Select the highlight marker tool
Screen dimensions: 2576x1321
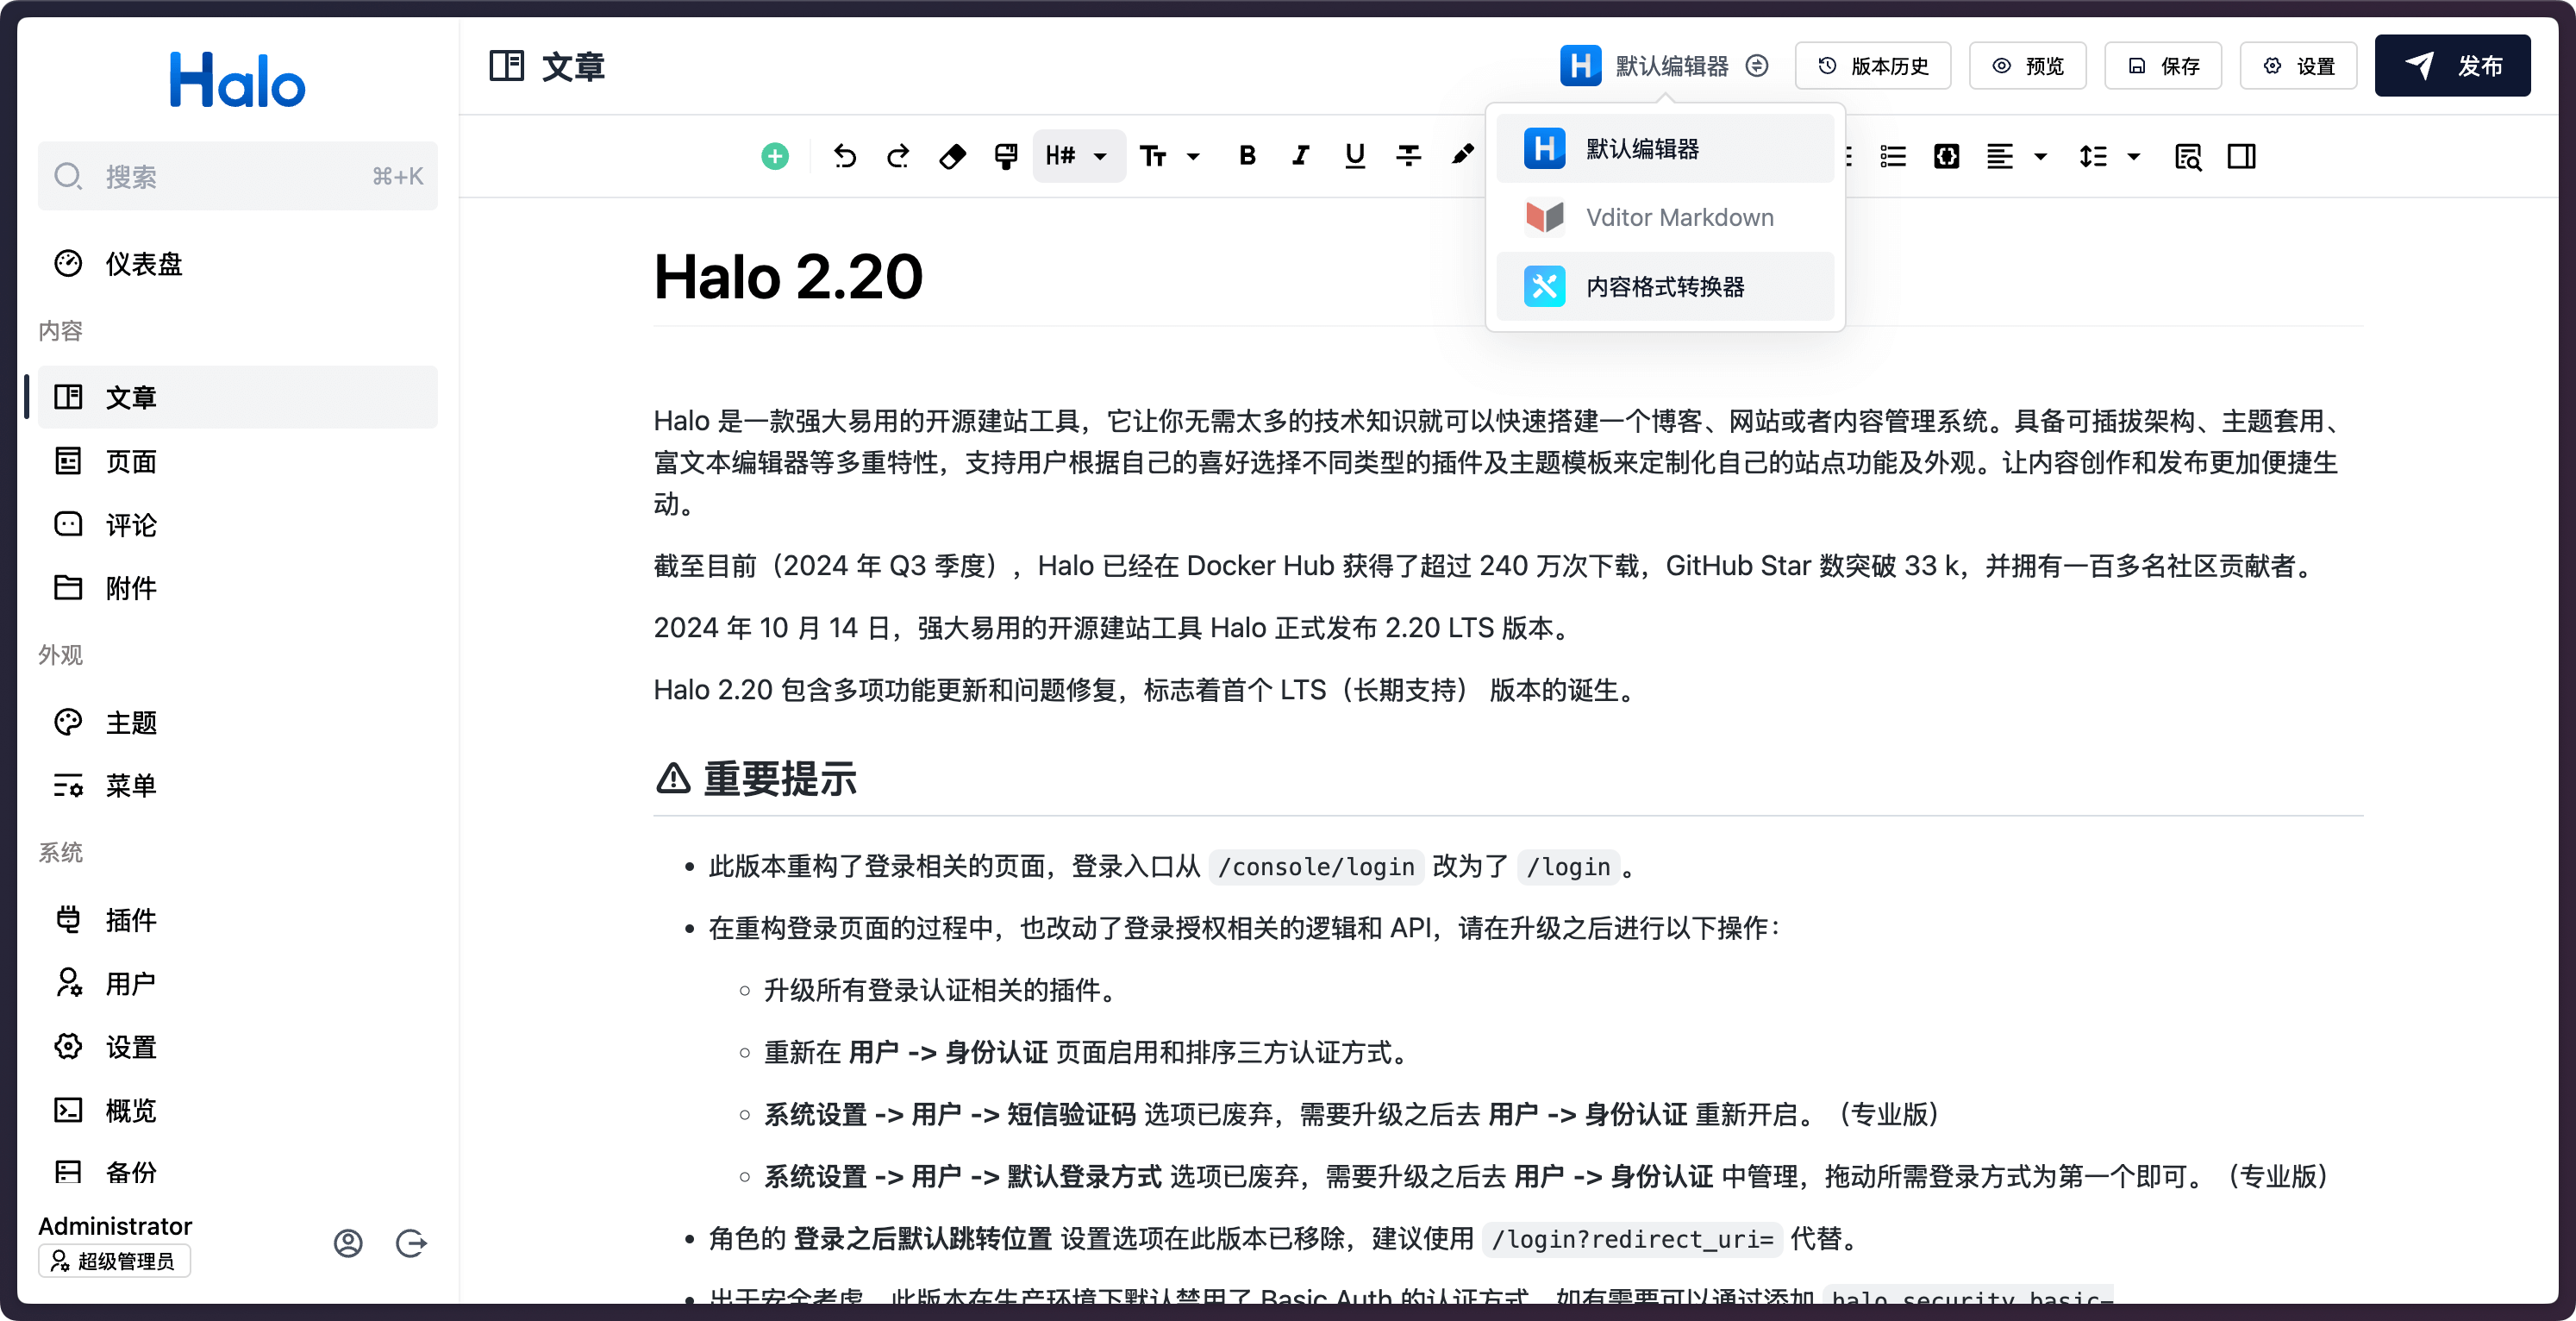[1462, 156]
